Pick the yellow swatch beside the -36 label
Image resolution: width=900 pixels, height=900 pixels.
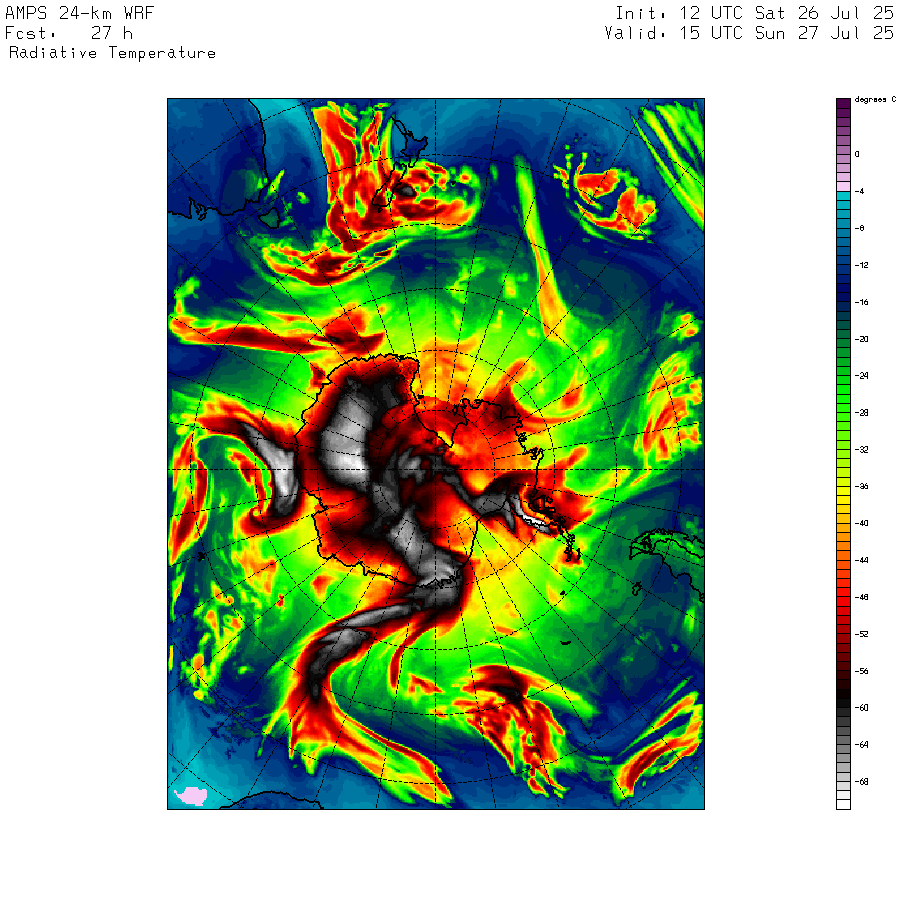[843, 491]
